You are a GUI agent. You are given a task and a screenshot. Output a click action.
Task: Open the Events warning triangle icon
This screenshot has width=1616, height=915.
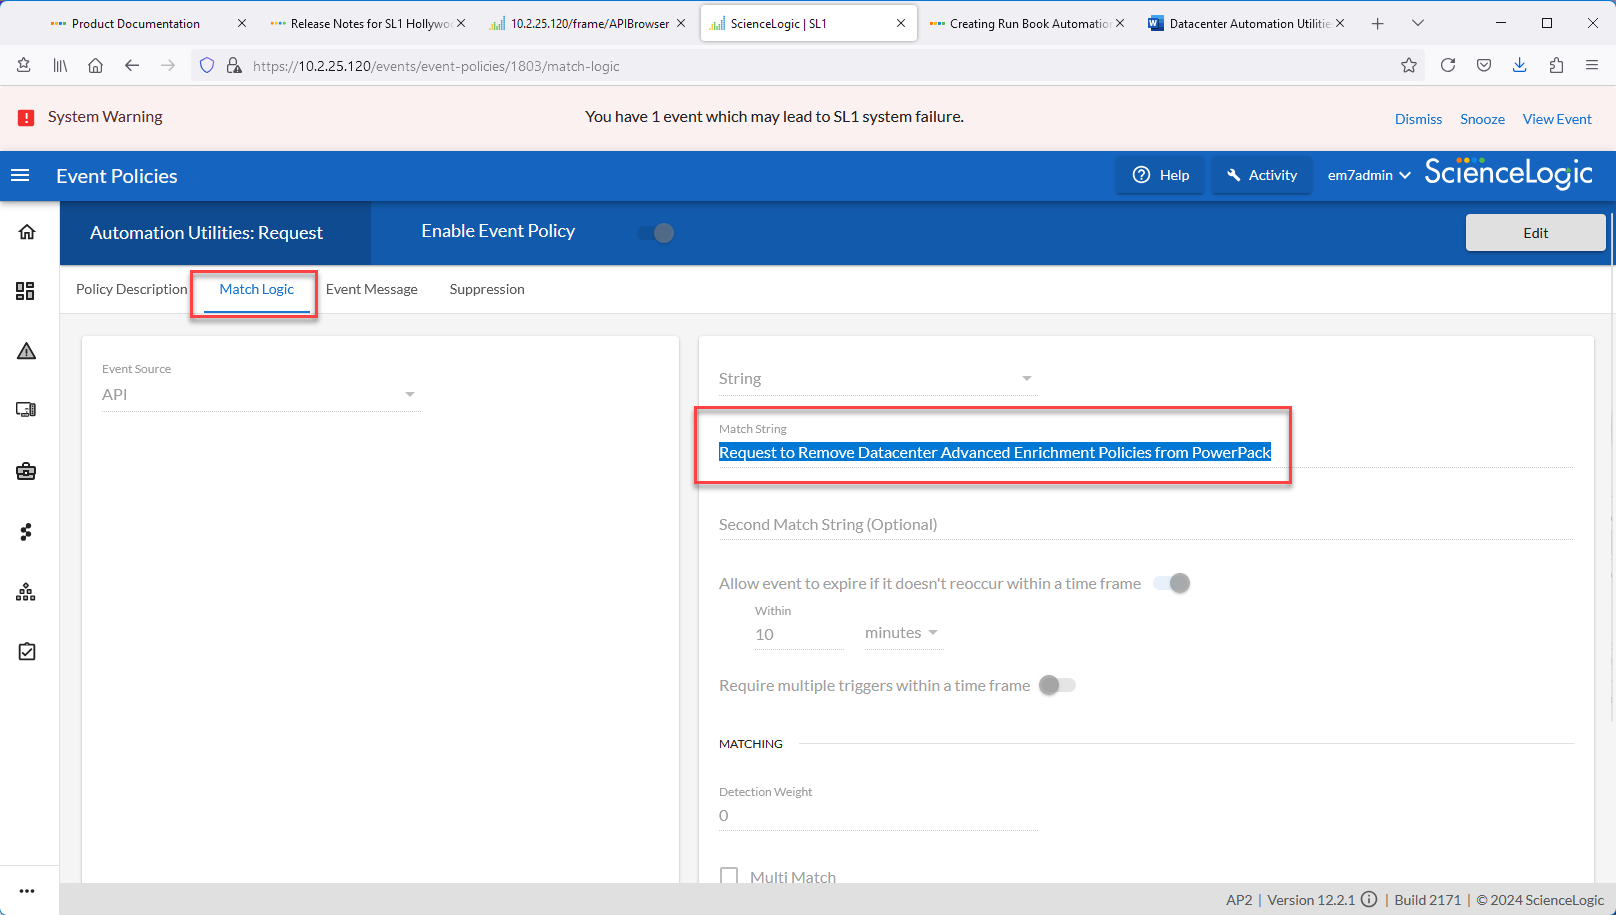[x=27, y=351]
